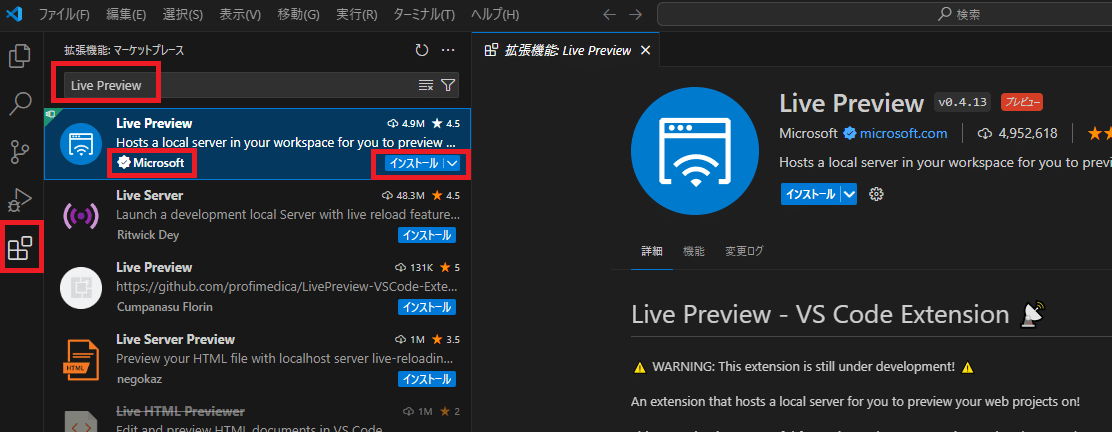
Task: Install Live Preview by Cumpanasu Florin
Action: pyautogui.click(x=426, y=307)
